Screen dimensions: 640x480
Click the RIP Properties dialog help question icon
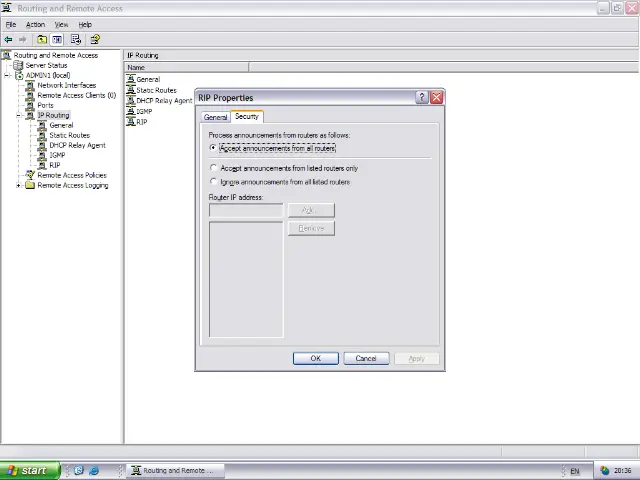click(x=422, y=98)
